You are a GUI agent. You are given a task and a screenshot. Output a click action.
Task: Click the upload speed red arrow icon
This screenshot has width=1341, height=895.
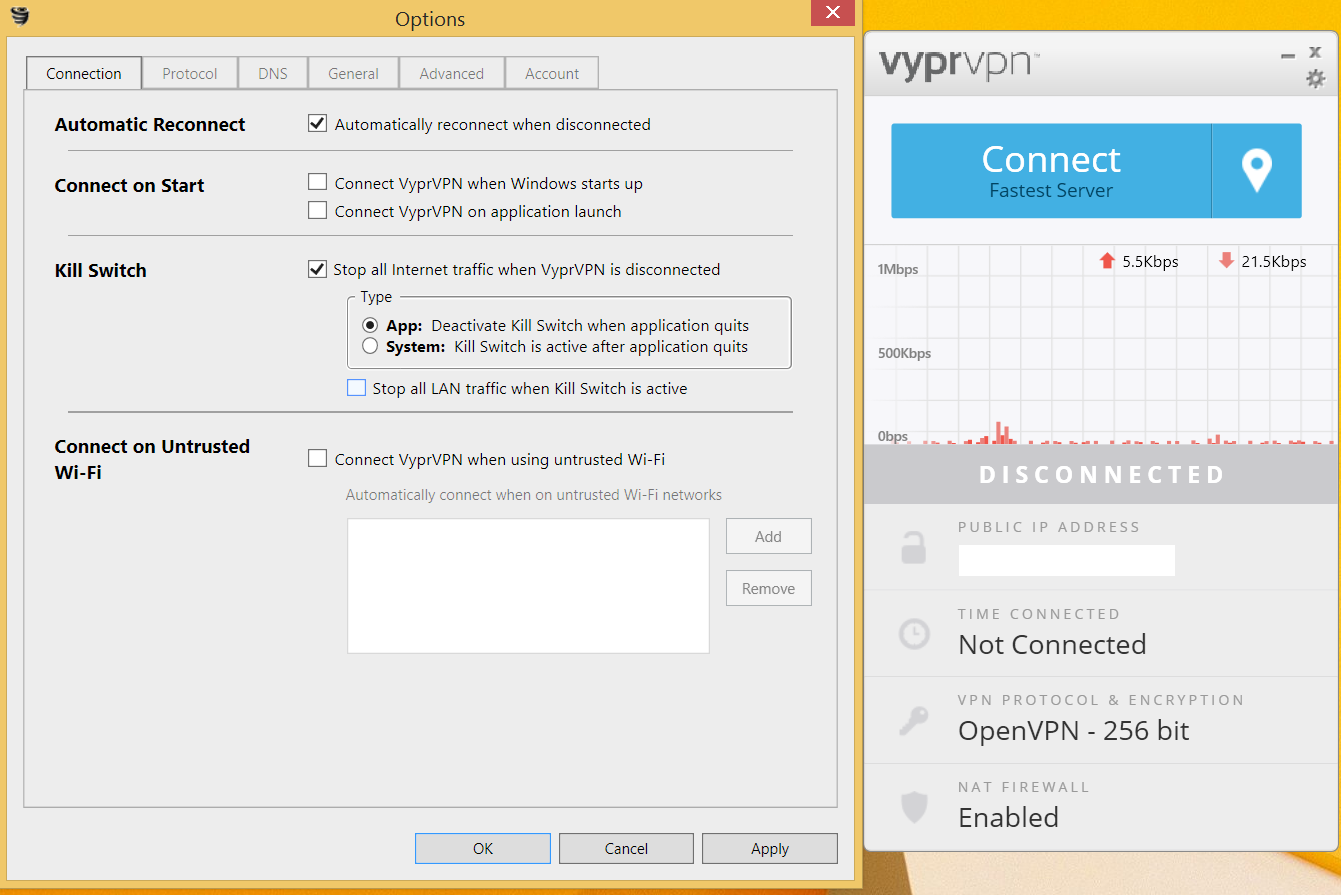tap(1106, 261)
